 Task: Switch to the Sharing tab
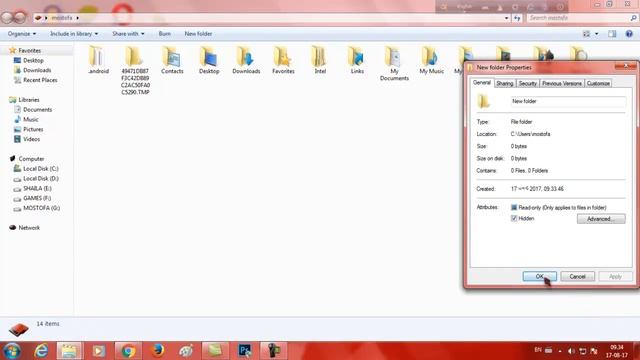coord(505,83)
